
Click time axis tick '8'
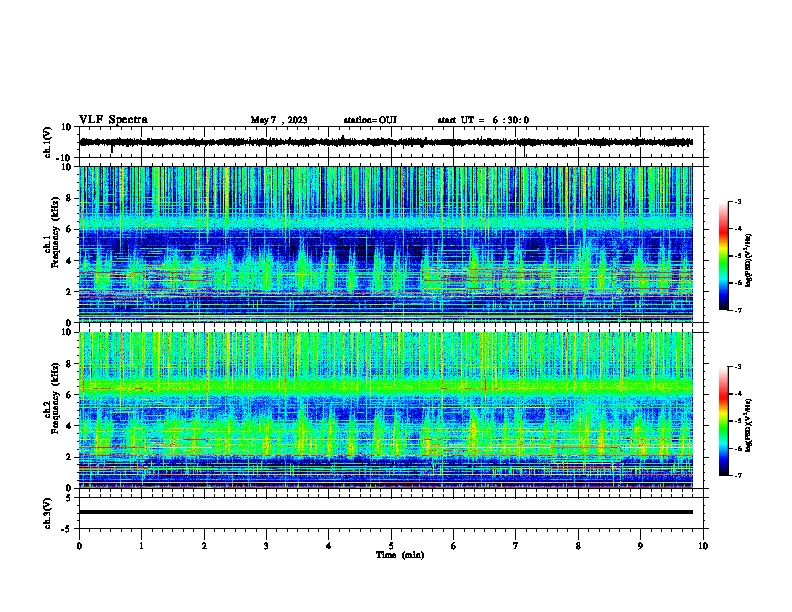click(x=578, y=546)
